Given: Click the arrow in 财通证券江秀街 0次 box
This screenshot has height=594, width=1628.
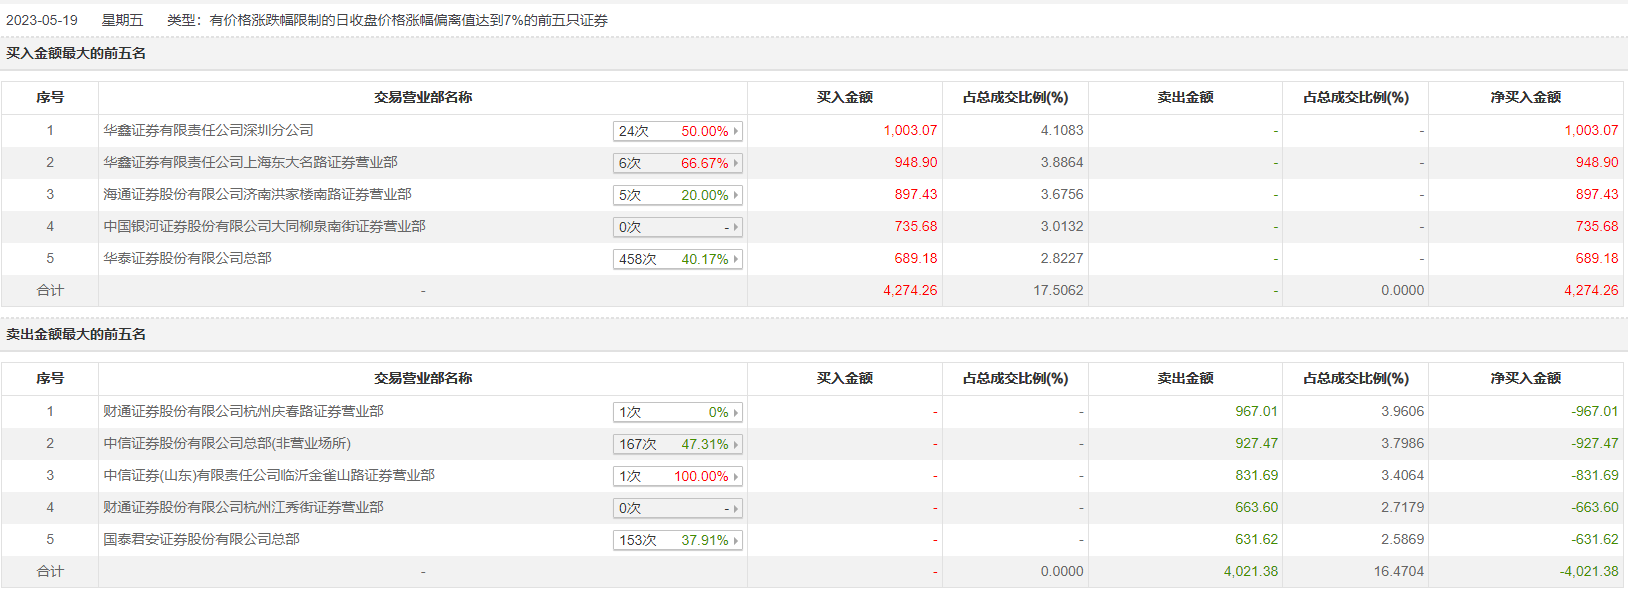Looking at the screenshot, I should pyautogui.click(x=736, y=508).
